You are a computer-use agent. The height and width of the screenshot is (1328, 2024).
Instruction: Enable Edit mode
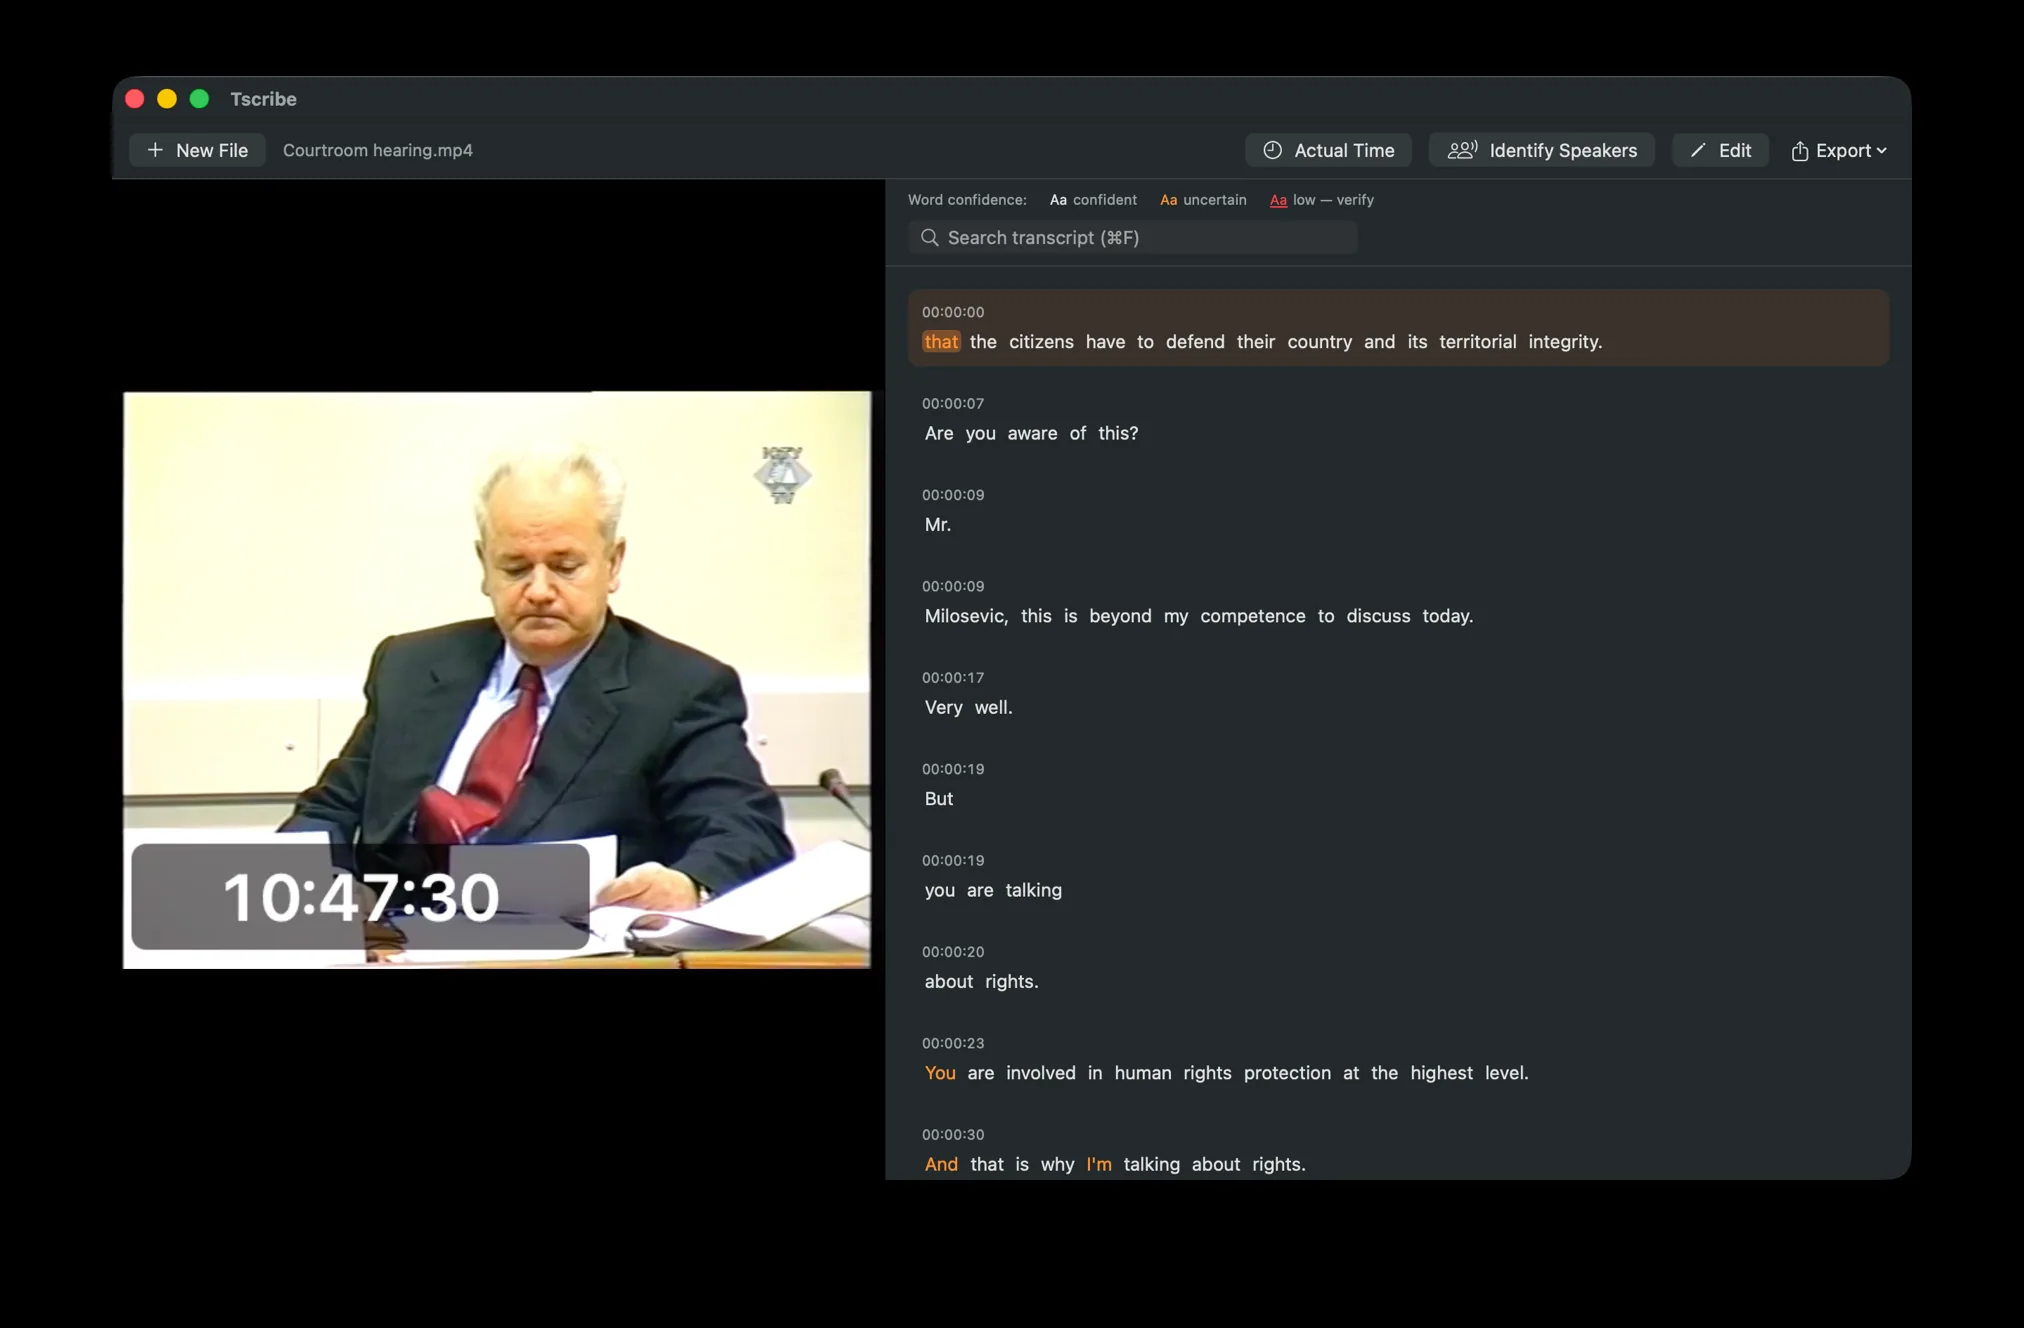pos(1720,150)
